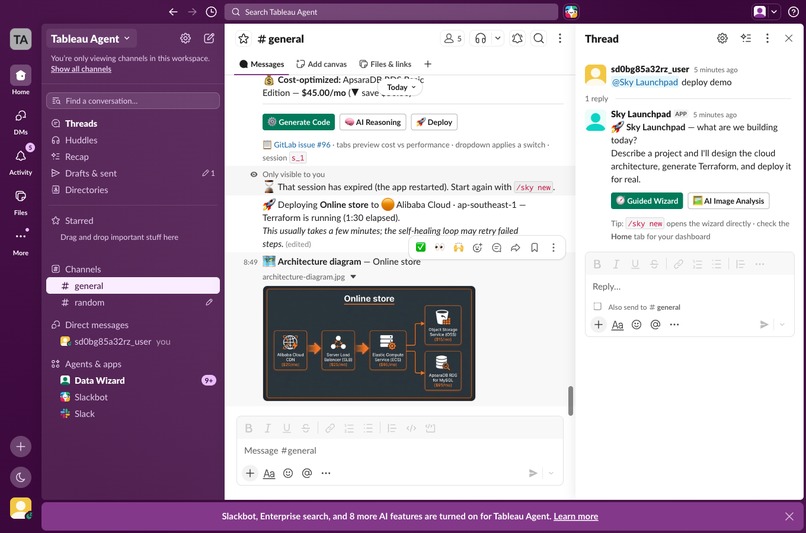View the 5 channel members
The height and width of the screenshot is (533, 806).
pyautogui.click(x=453, y=39)
